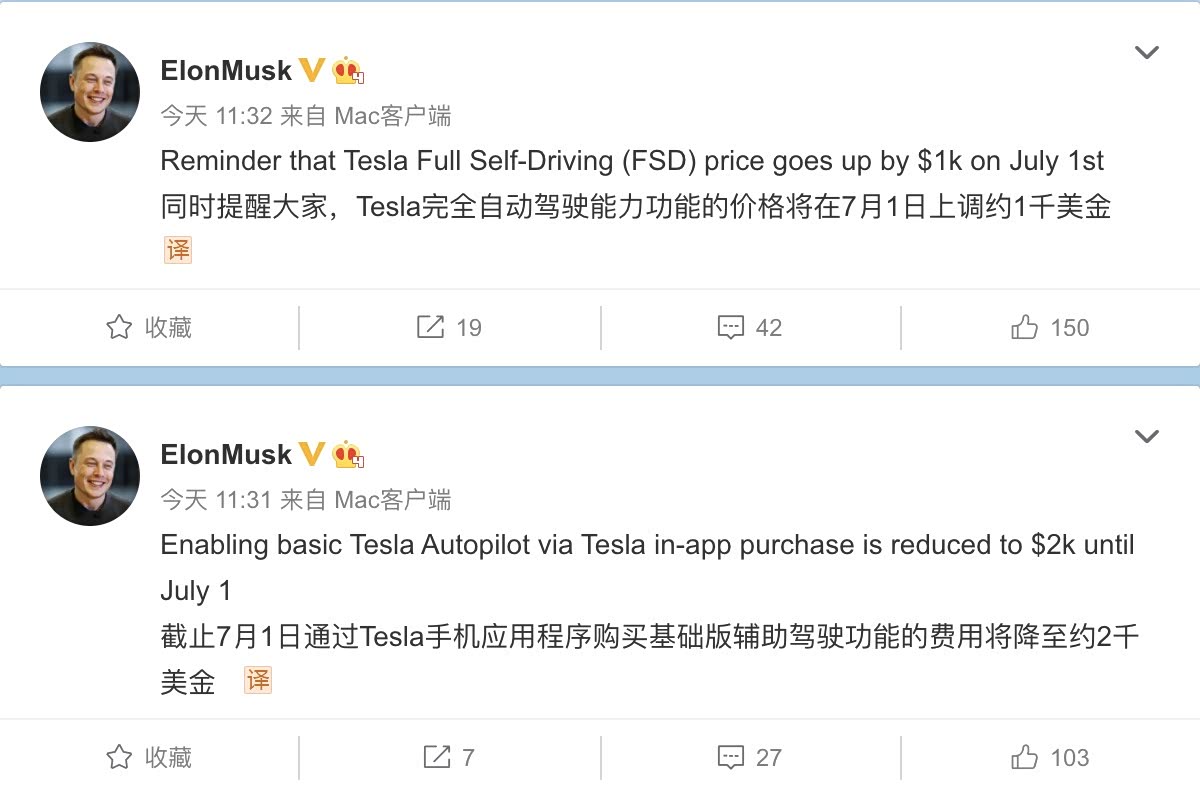
Task: Repost the FSD price reminder post
Action: (x=449, y=327)
